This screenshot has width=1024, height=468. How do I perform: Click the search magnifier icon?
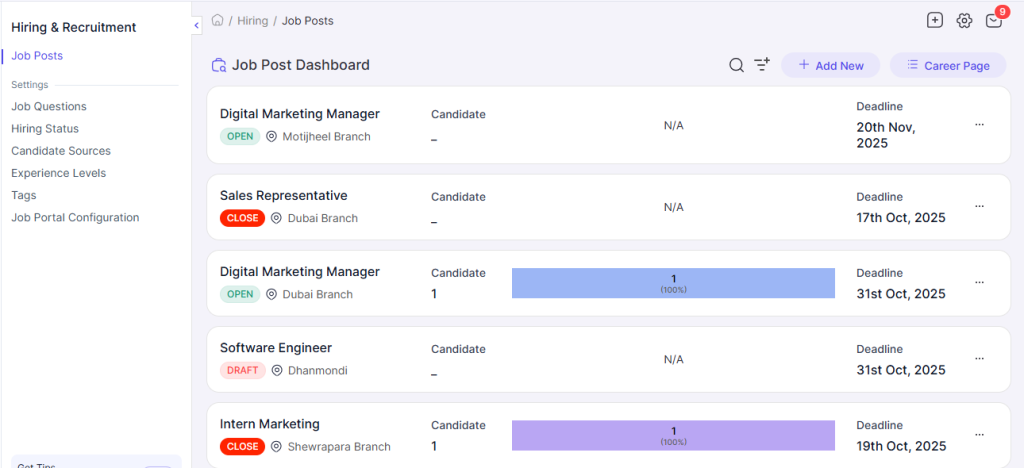[736, 65]
